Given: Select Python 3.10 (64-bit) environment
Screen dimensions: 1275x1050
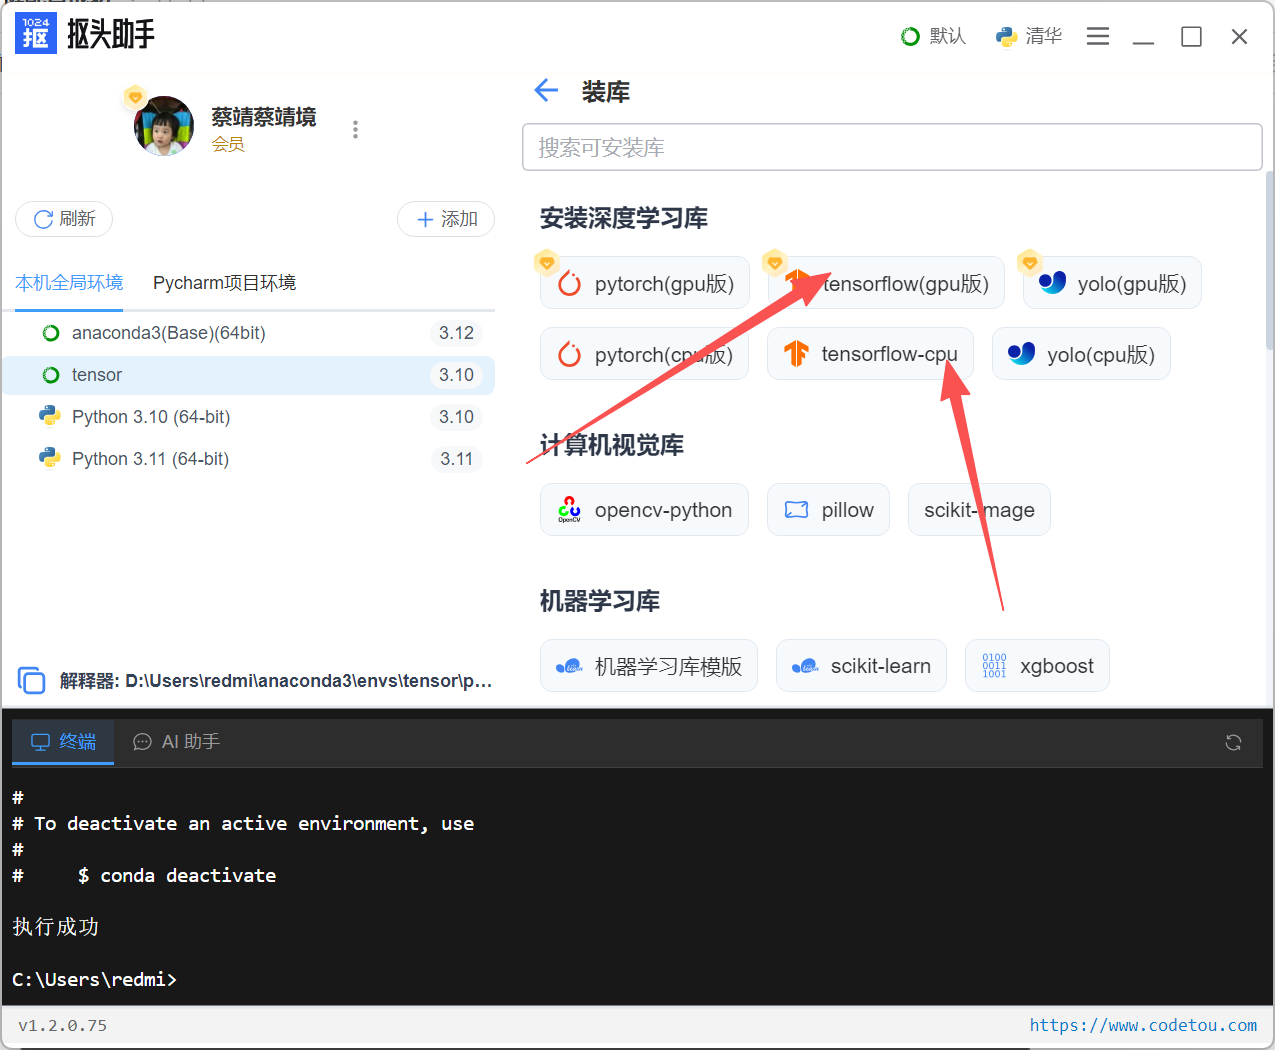Looking at the screenshot, I should [249, 417].
